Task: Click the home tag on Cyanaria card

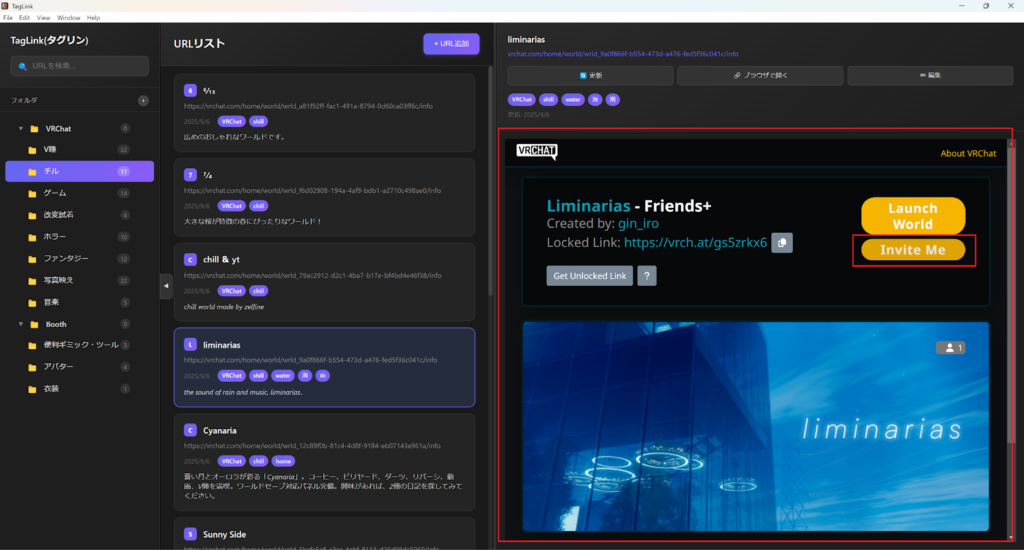Action: tap(283, 461)
